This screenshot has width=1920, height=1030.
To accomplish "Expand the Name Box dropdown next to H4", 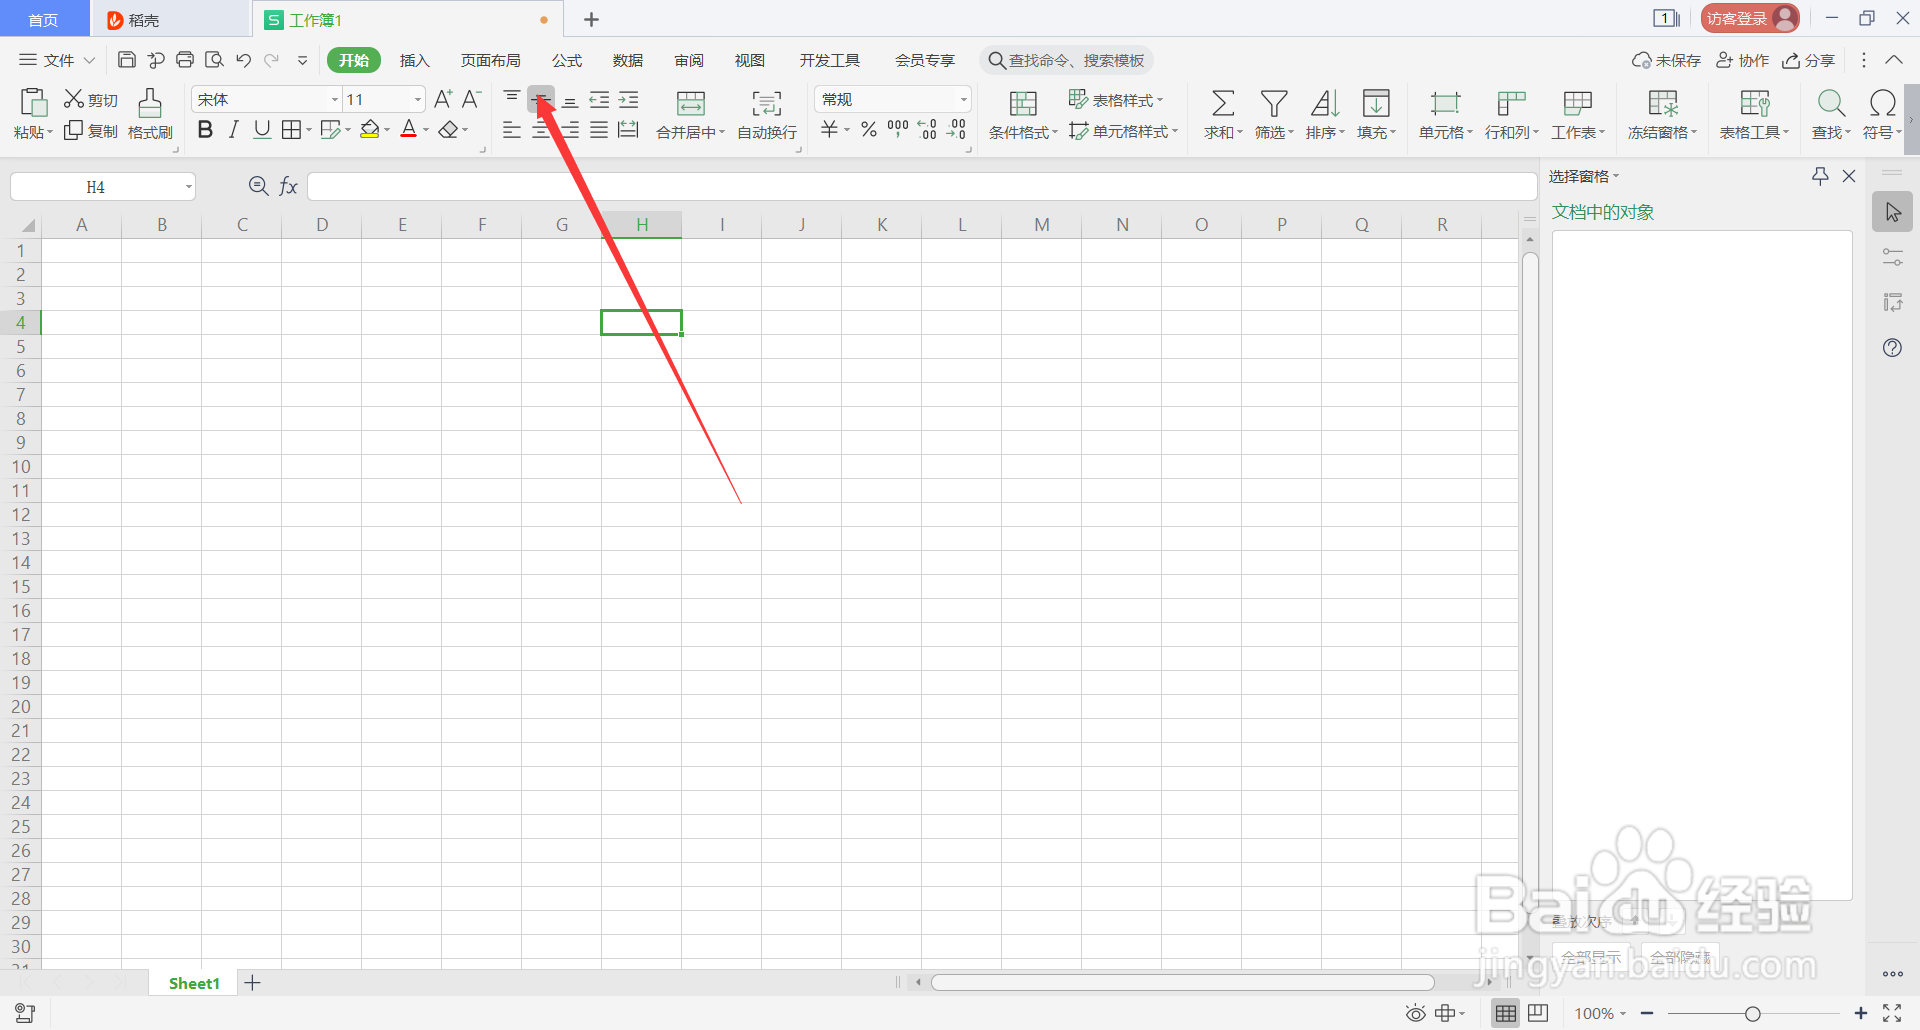I will pos(188,187).
